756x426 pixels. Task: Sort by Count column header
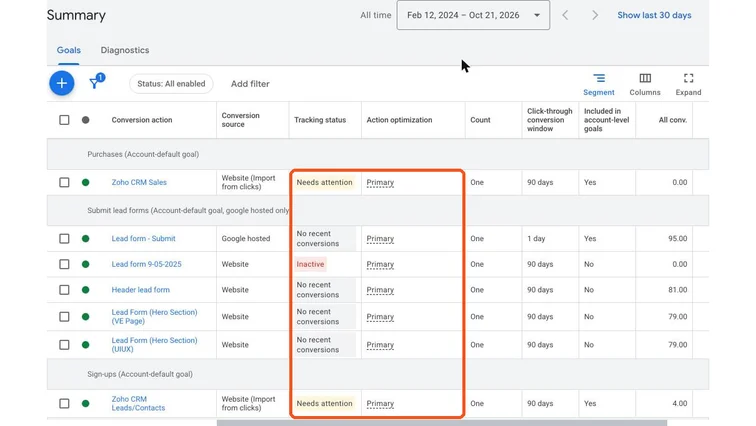click(480, 120)
